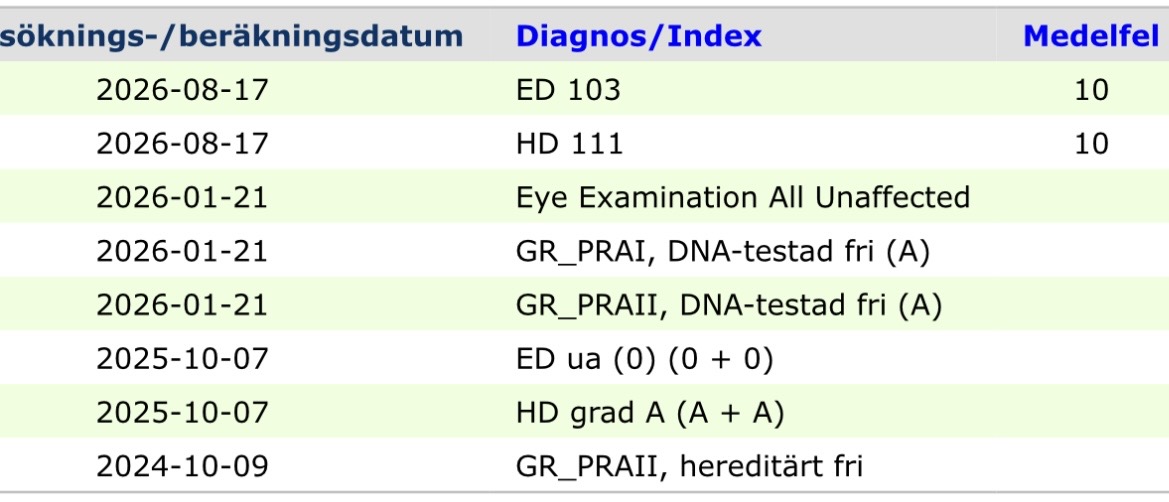Click the 2025-10-07 date beside ED ua
This screenshot has width=1169, height=502.
point(182,359)
